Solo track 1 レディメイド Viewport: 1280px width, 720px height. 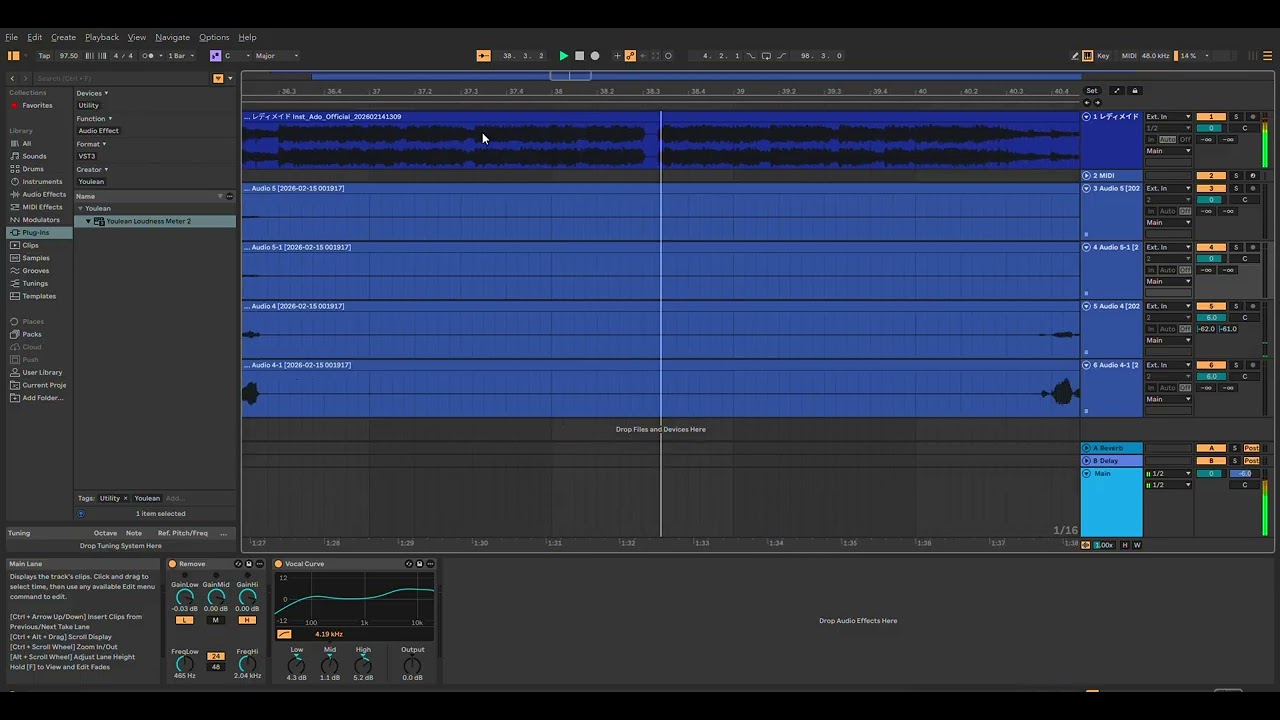pyautogui.click(x=1235, y=117)
